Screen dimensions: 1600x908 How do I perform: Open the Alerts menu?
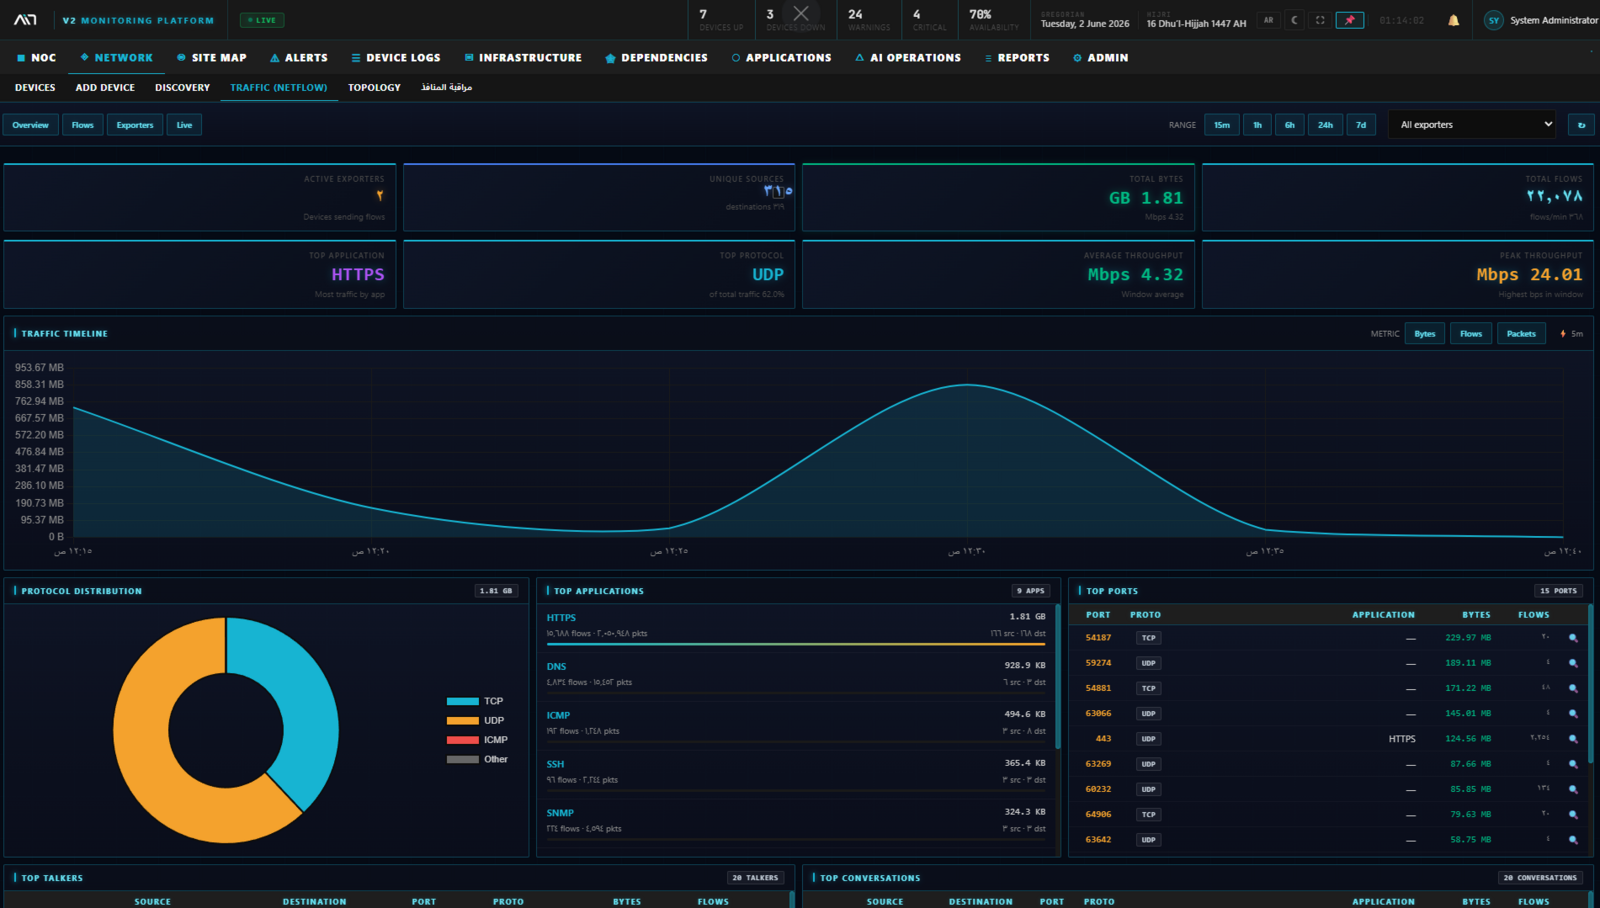pos(299,58)
